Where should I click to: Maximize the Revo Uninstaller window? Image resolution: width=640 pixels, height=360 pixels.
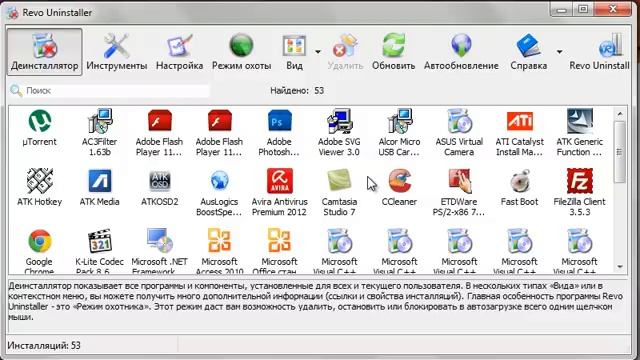(583, 9)
